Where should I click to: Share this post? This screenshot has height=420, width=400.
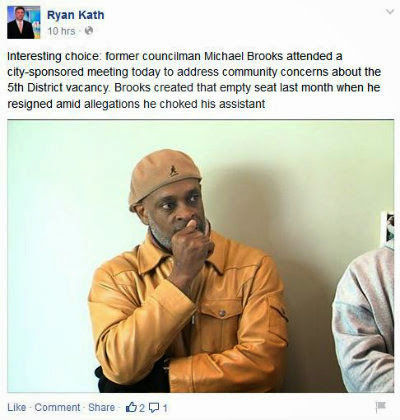click(x=101, y=407)
